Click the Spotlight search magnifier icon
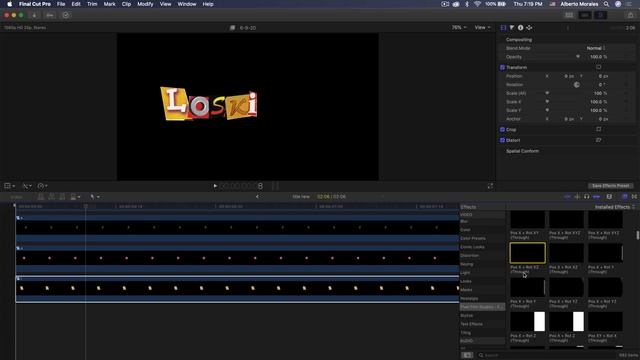The width and height of the screenshot is (640, 360). tap(607, 4)
